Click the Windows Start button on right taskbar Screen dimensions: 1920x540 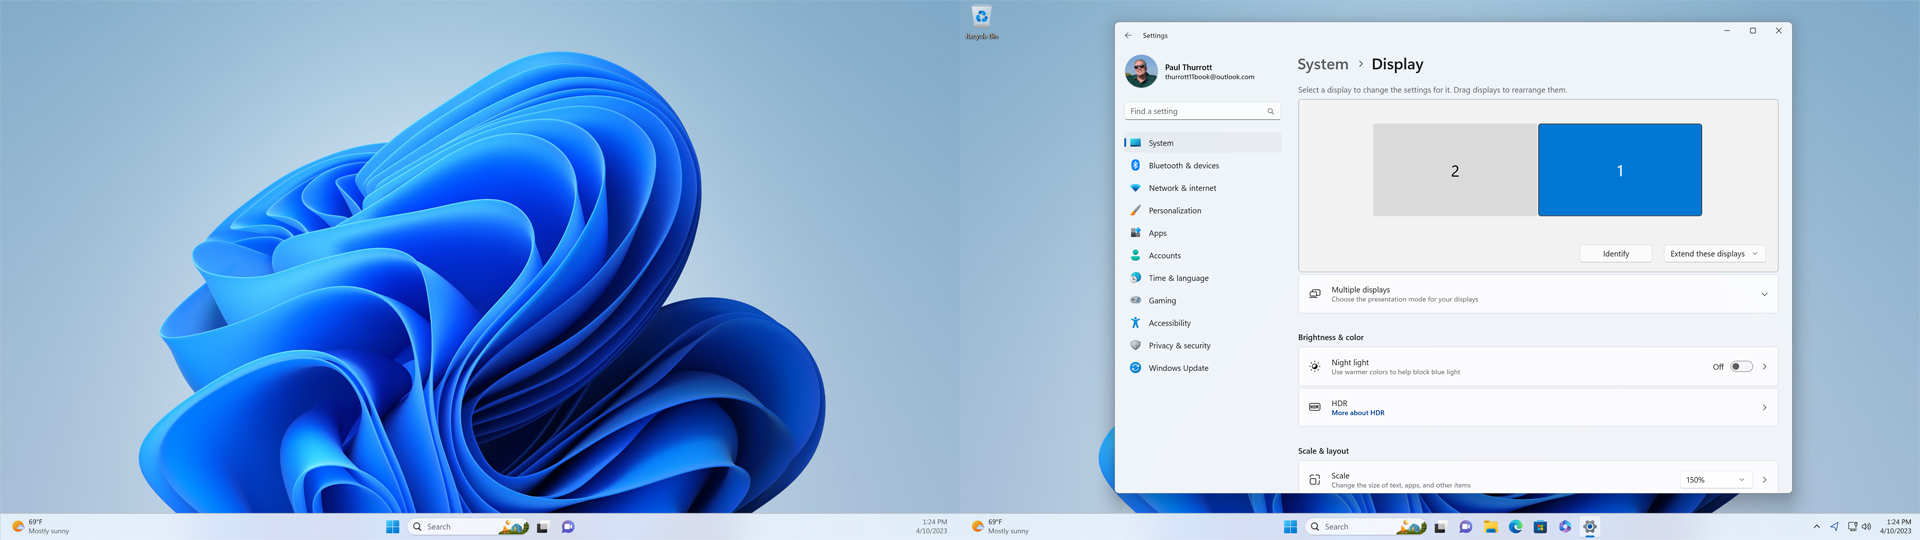(x=1290, y=527)
